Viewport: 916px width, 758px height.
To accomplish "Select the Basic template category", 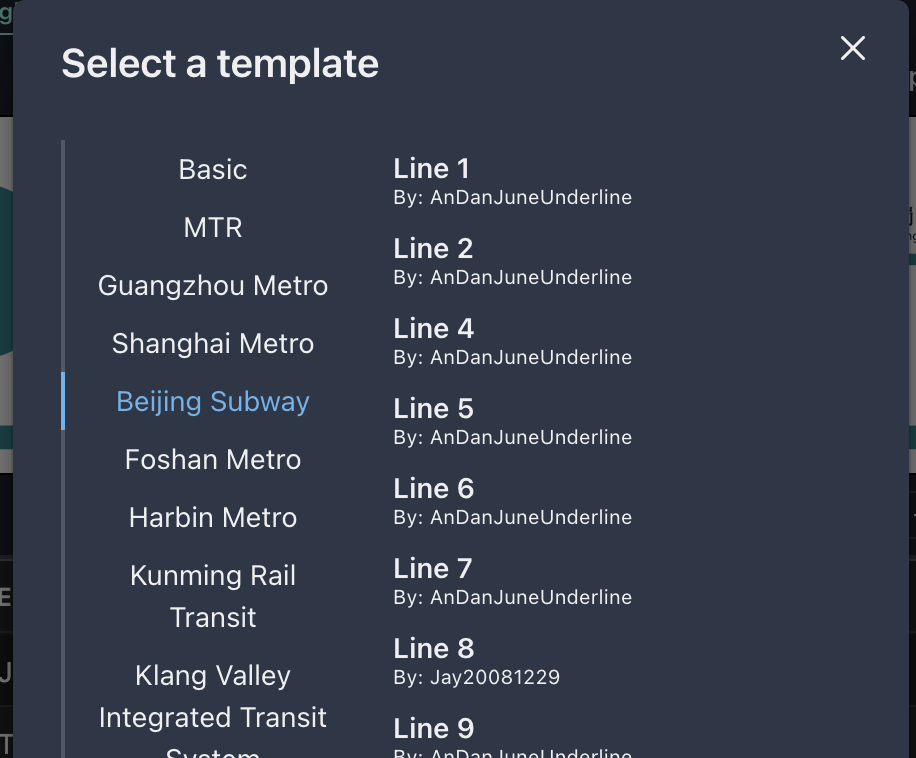I will [212, 169].
